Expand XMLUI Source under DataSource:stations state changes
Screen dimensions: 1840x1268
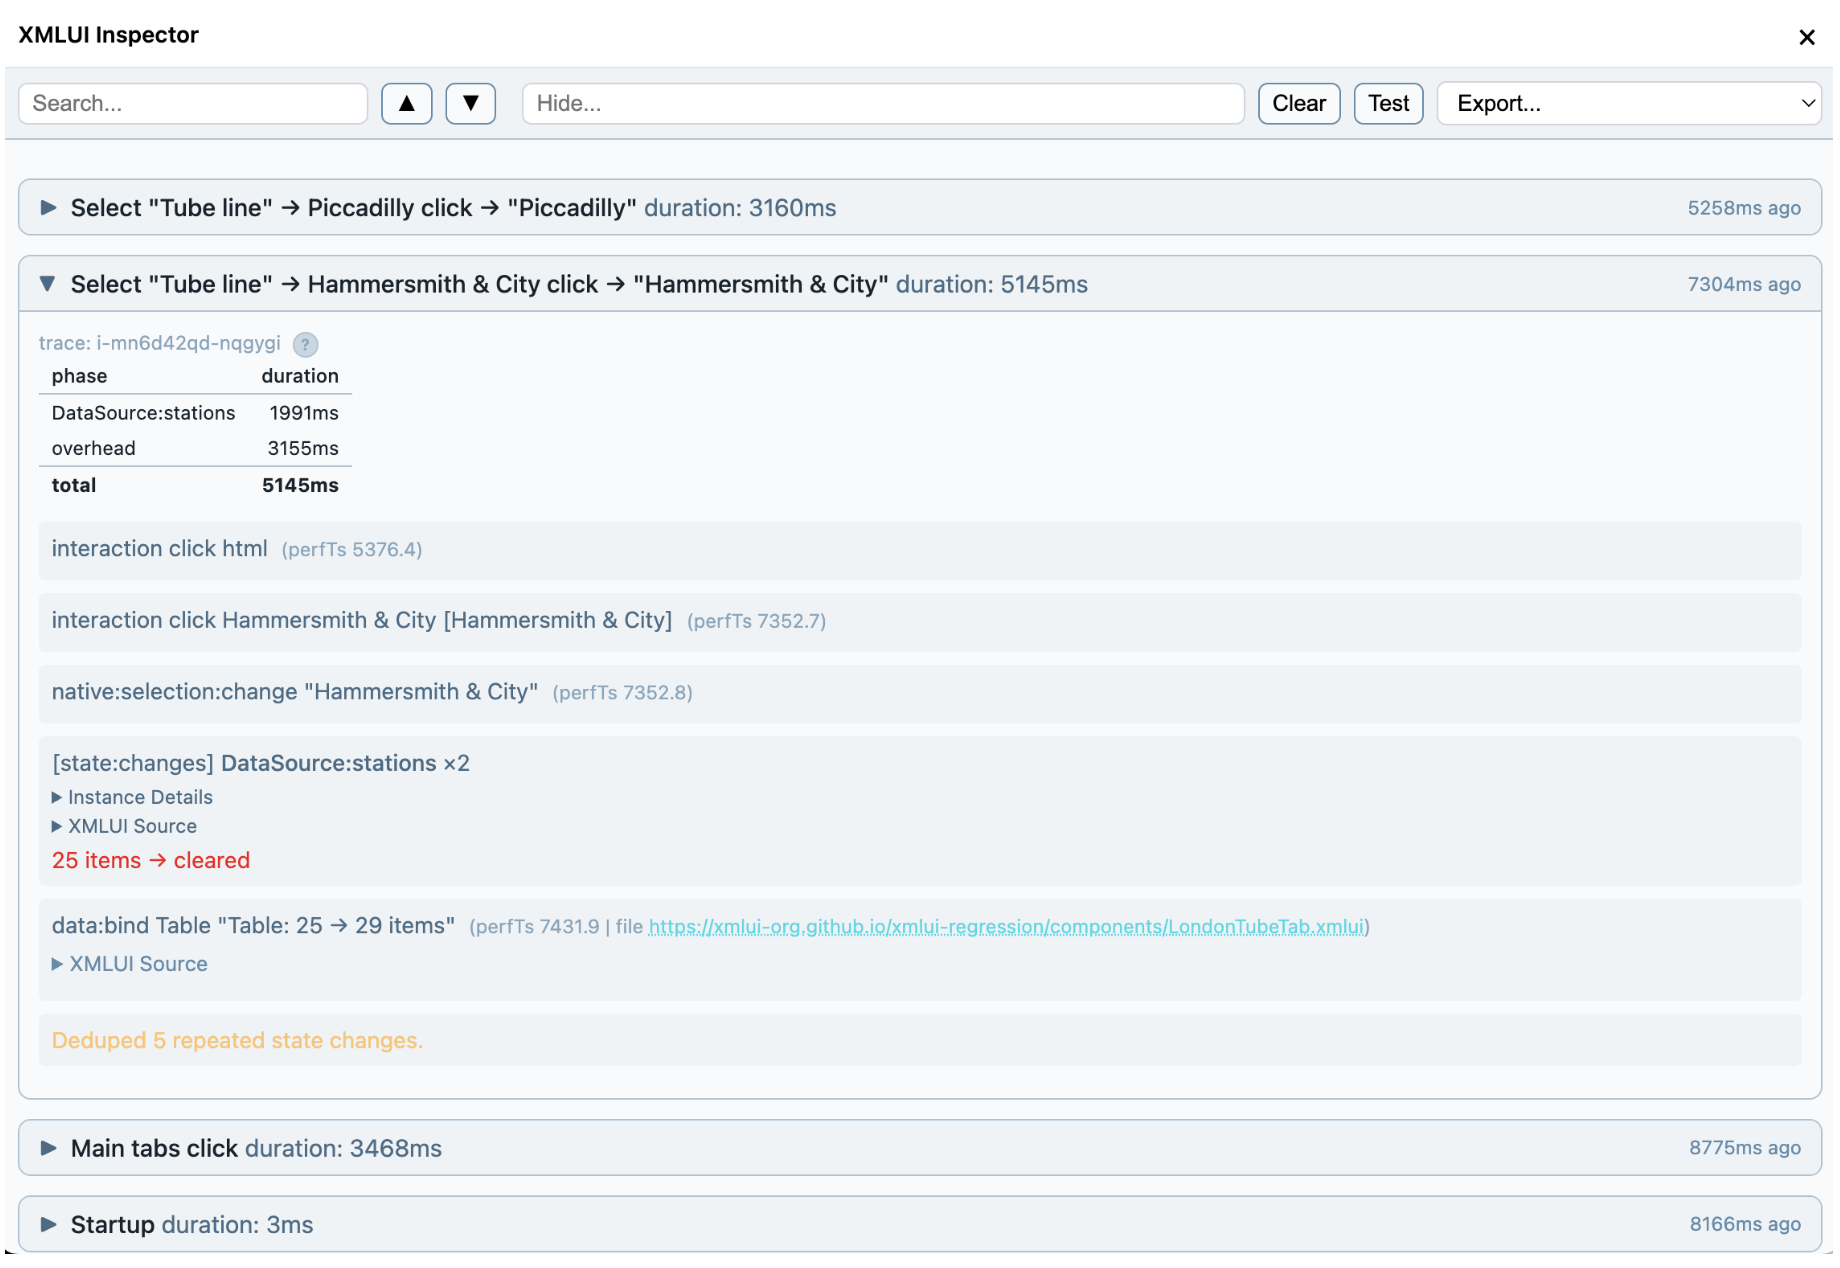point(124,826)
